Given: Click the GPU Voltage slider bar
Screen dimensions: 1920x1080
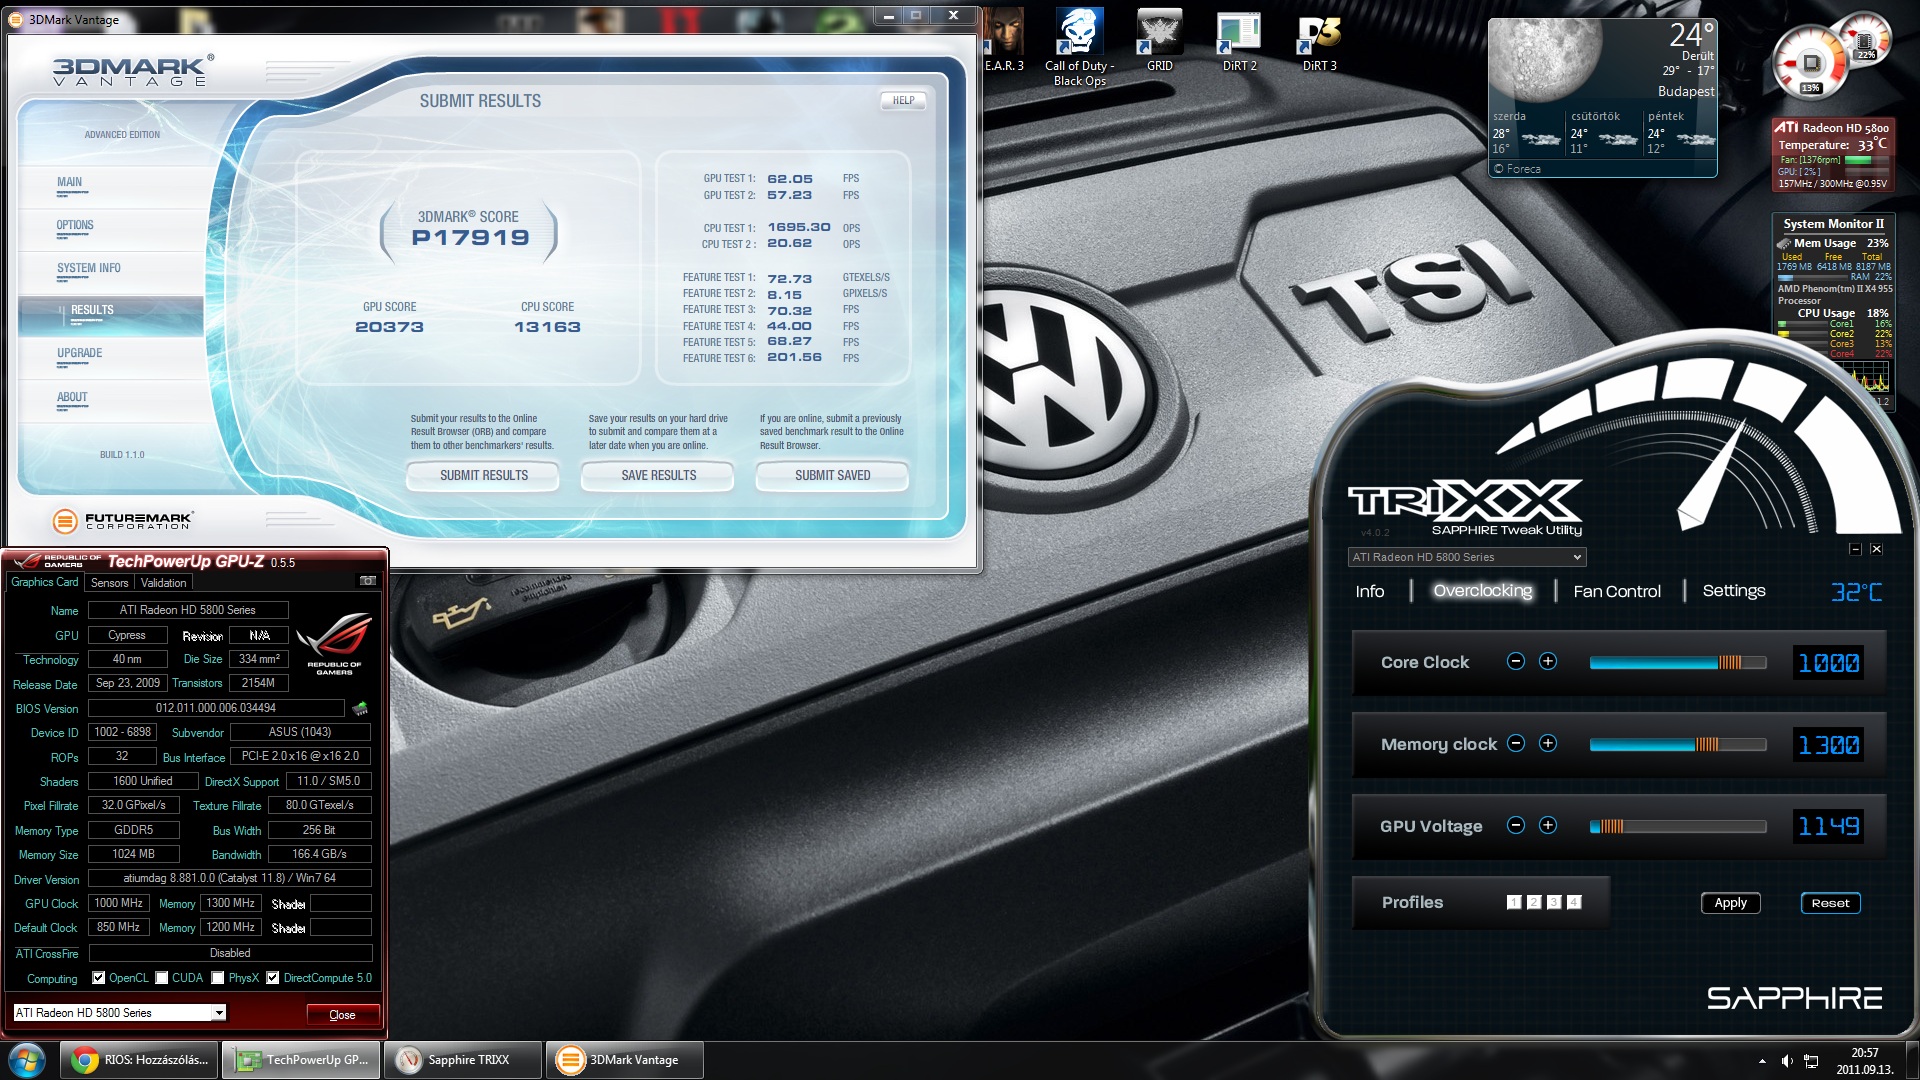Looking at the screenshot, I should (x=1678, y=826).
